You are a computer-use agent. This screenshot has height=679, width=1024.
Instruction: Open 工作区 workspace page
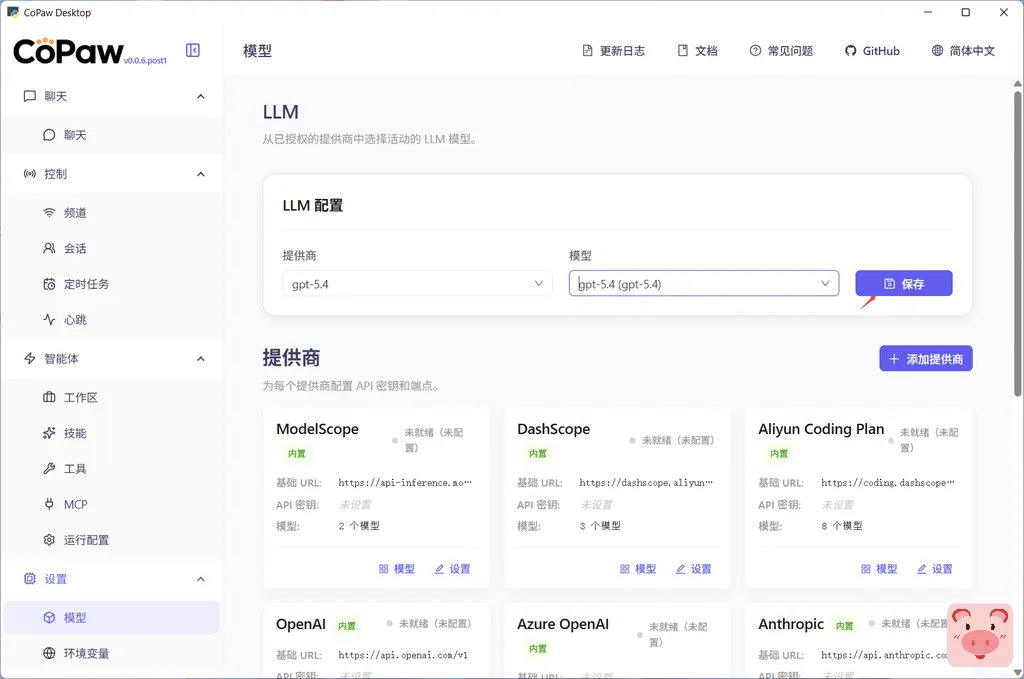pyautogui.click(x=112, y=398)
